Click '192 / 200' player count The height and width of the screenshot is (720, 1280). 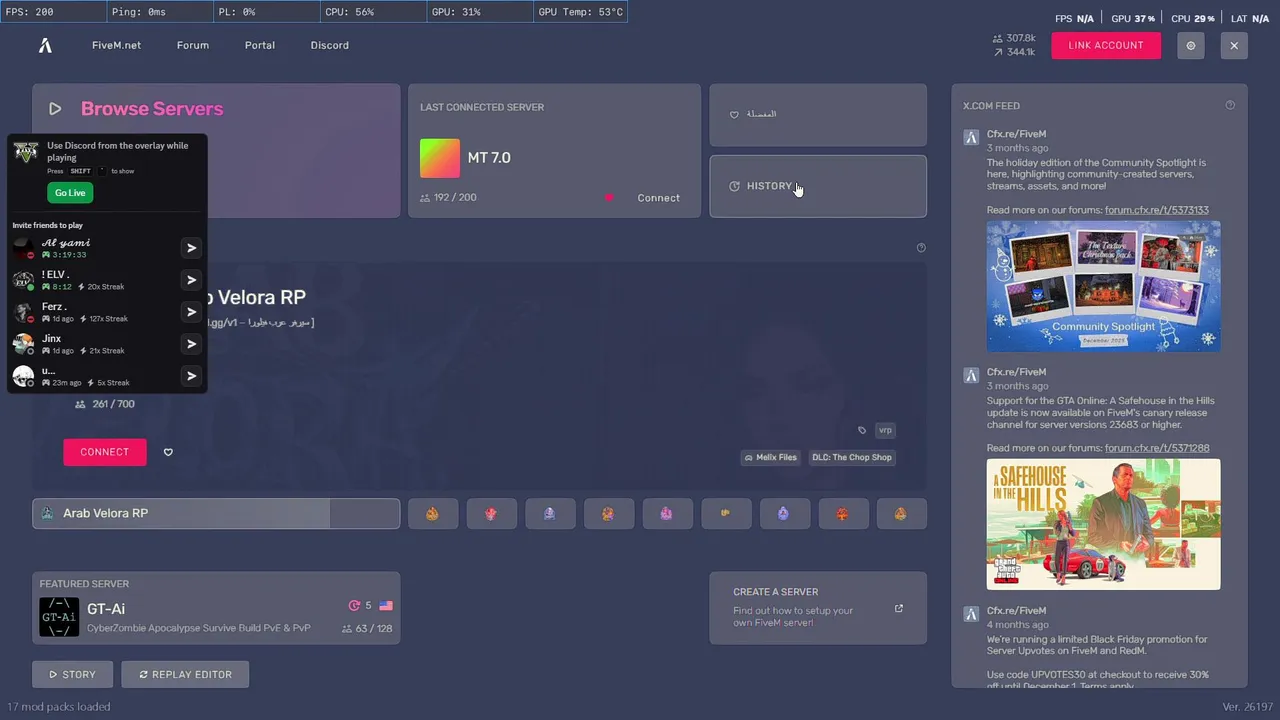455,198
